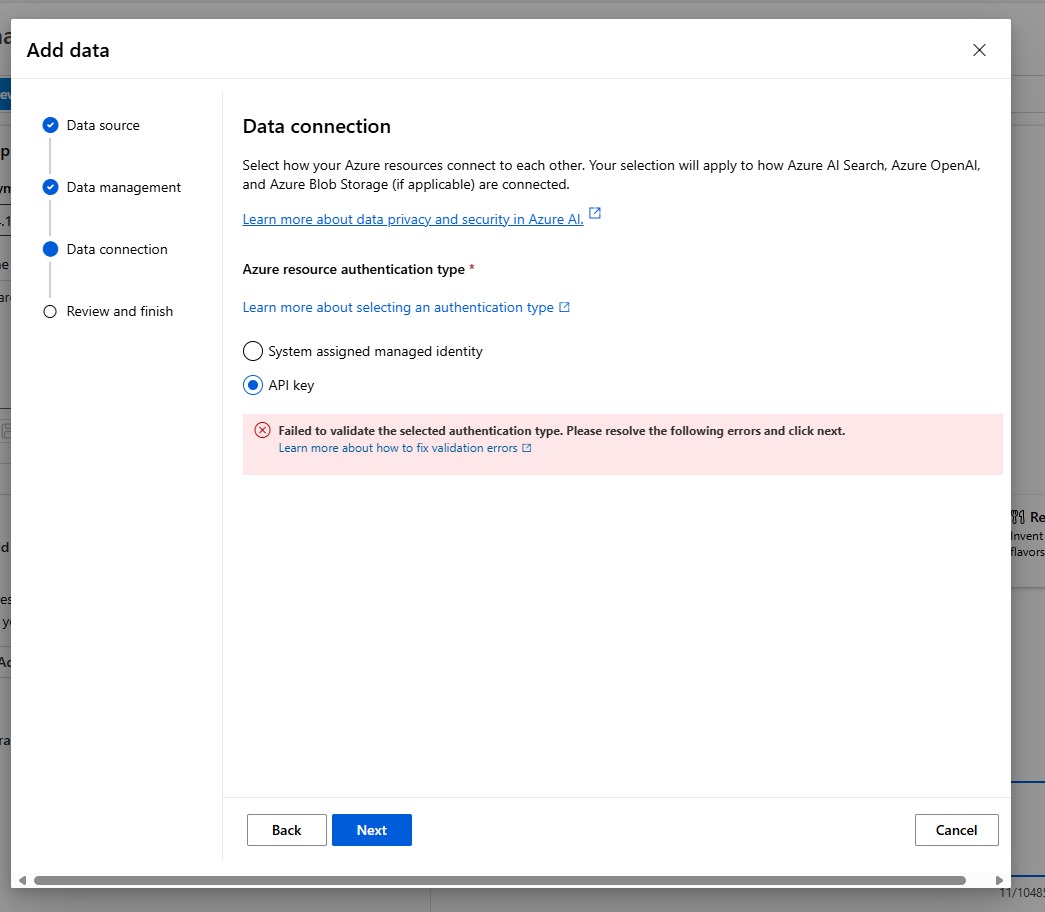Click Review and finish empty circle indicator
The image size is (1045, 912).
pos(50,311)
